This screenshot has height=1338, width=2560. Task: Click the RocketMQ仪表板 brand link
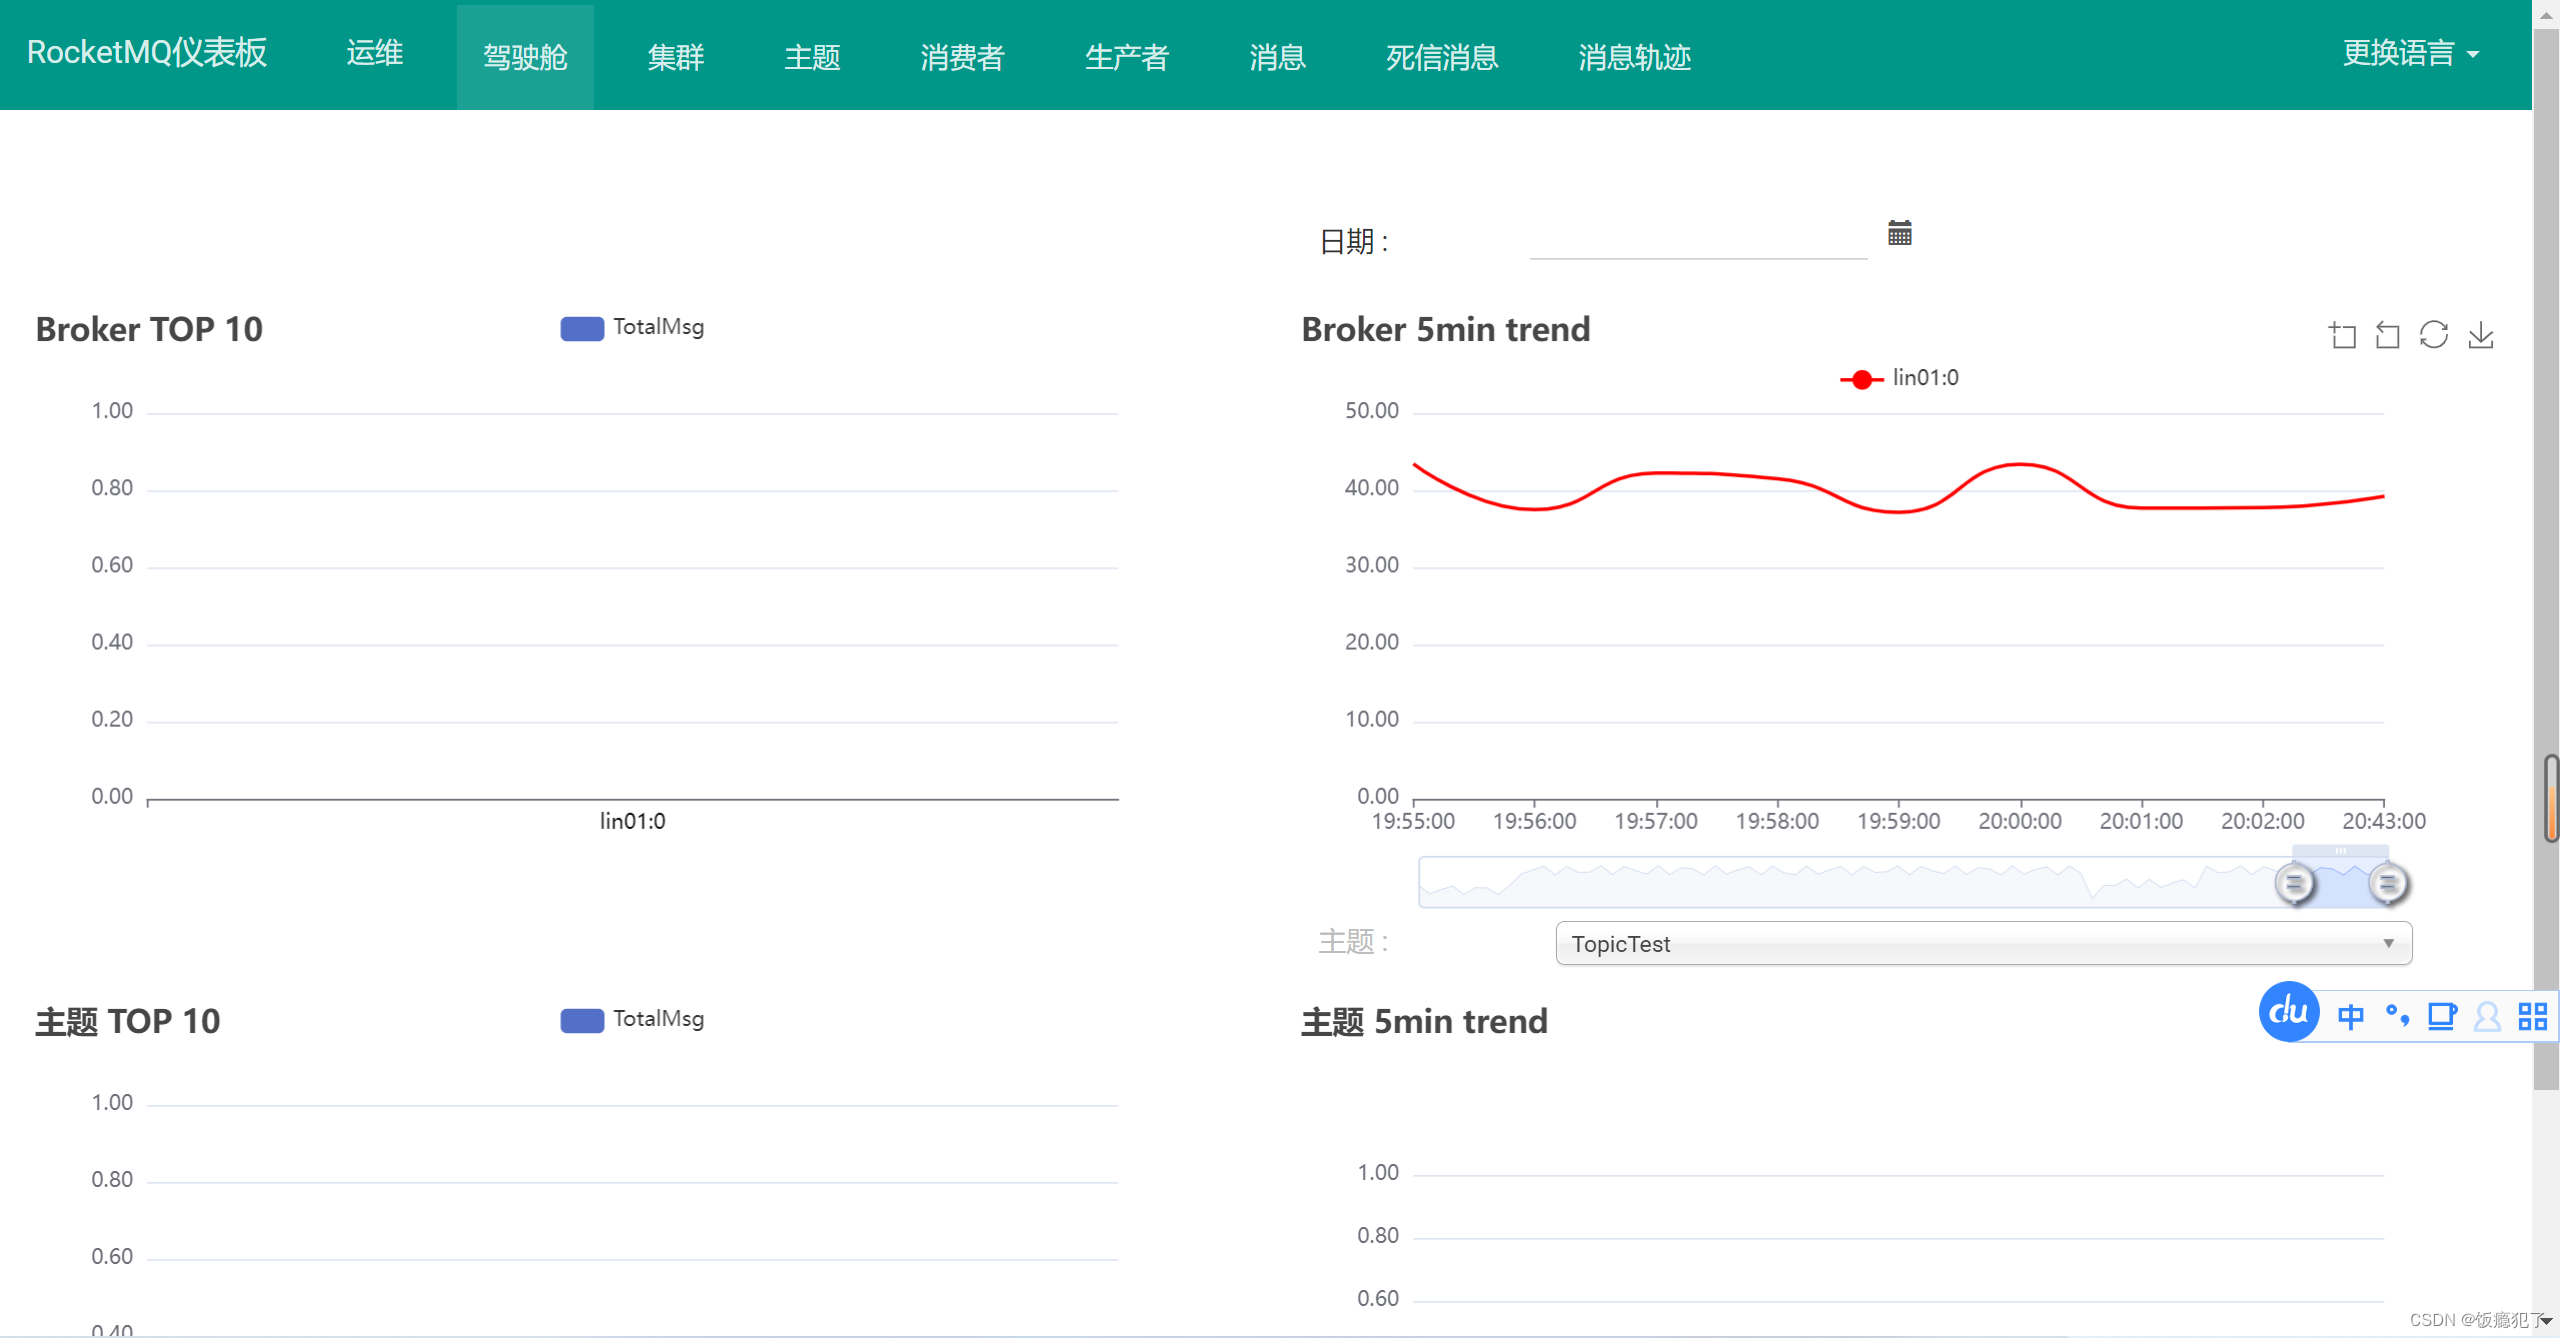tap(147, 52)
